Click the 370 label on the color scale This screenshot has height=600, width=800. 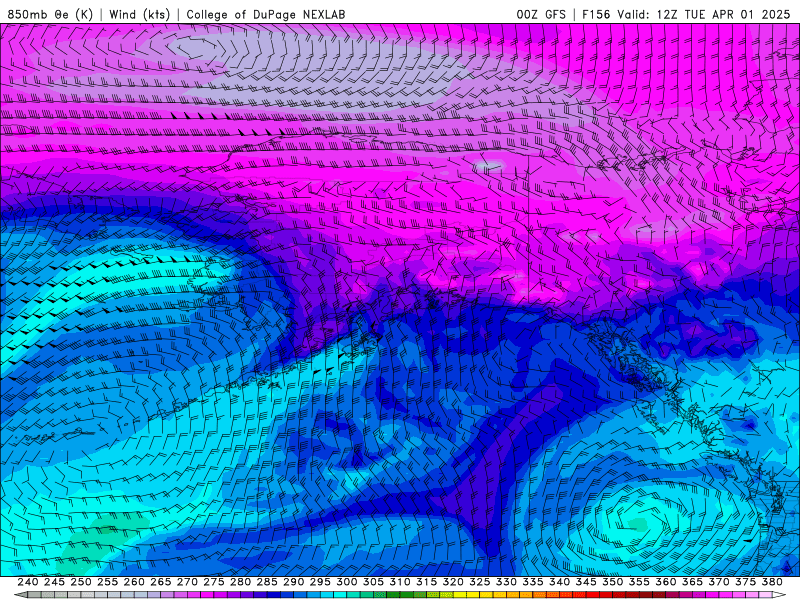pyautogui.click(x=719, y=582)
